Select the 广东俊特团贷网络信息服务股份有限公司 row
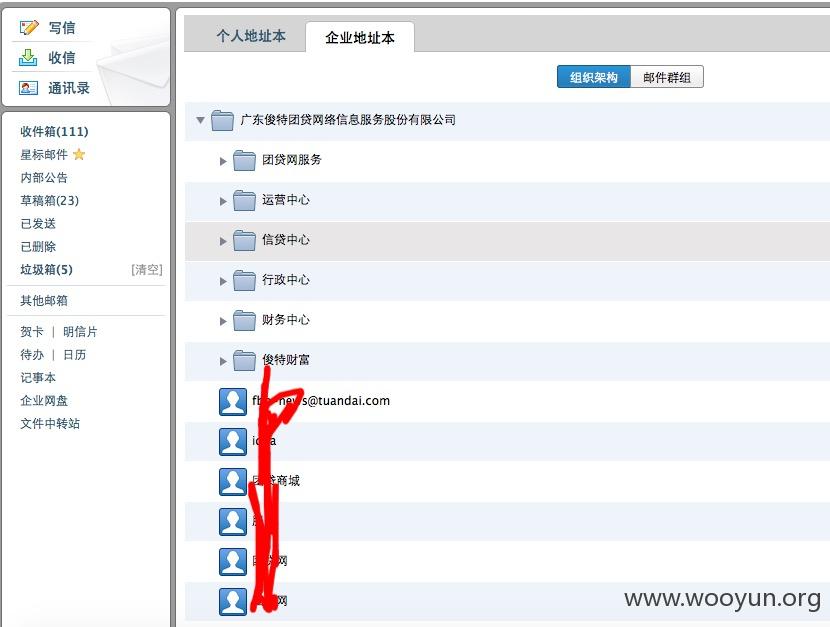Screen dimensions: 830x627 pos(507,120)
